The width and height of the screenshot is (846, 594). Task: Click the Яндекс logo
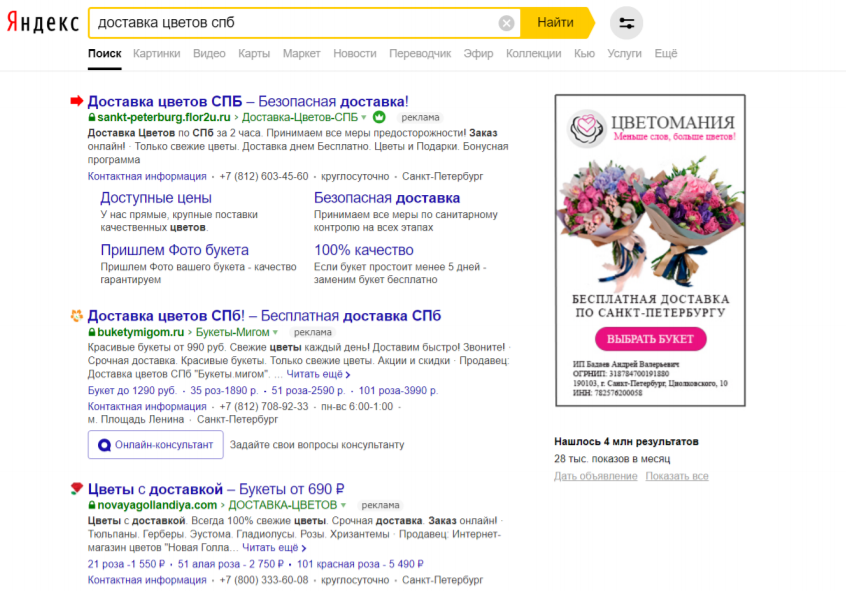(43, 22)
